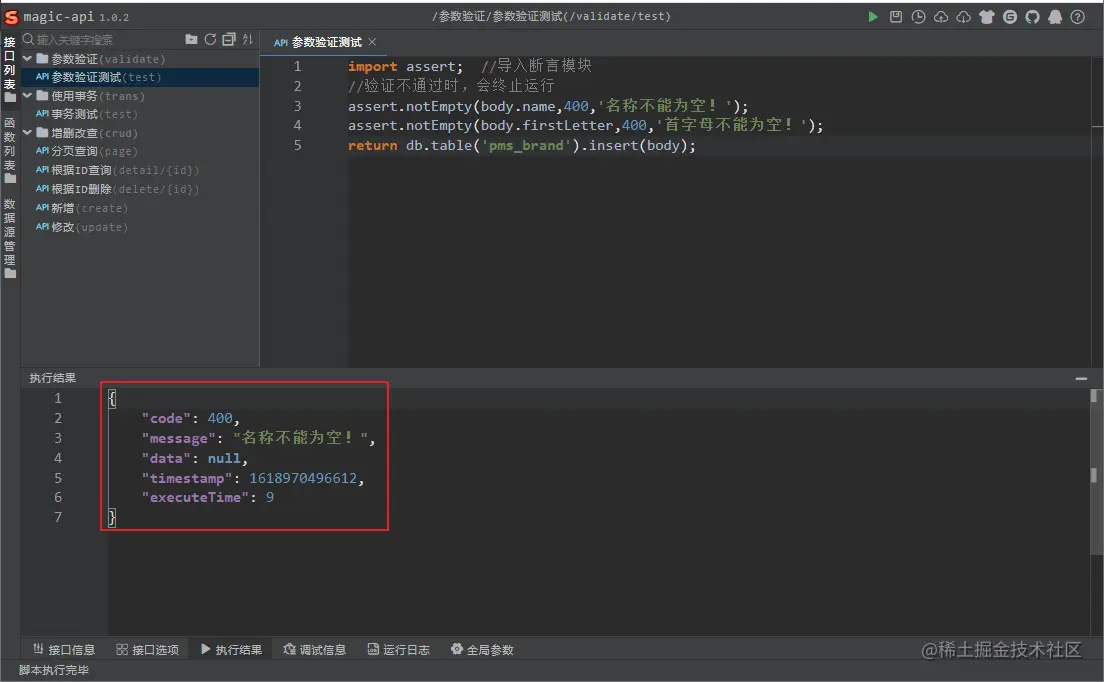This screenshot has width=1104, height=682.
Task: Open the 接口选项 bottom tab
Action: pyautogui.click(x=148, y=650)
